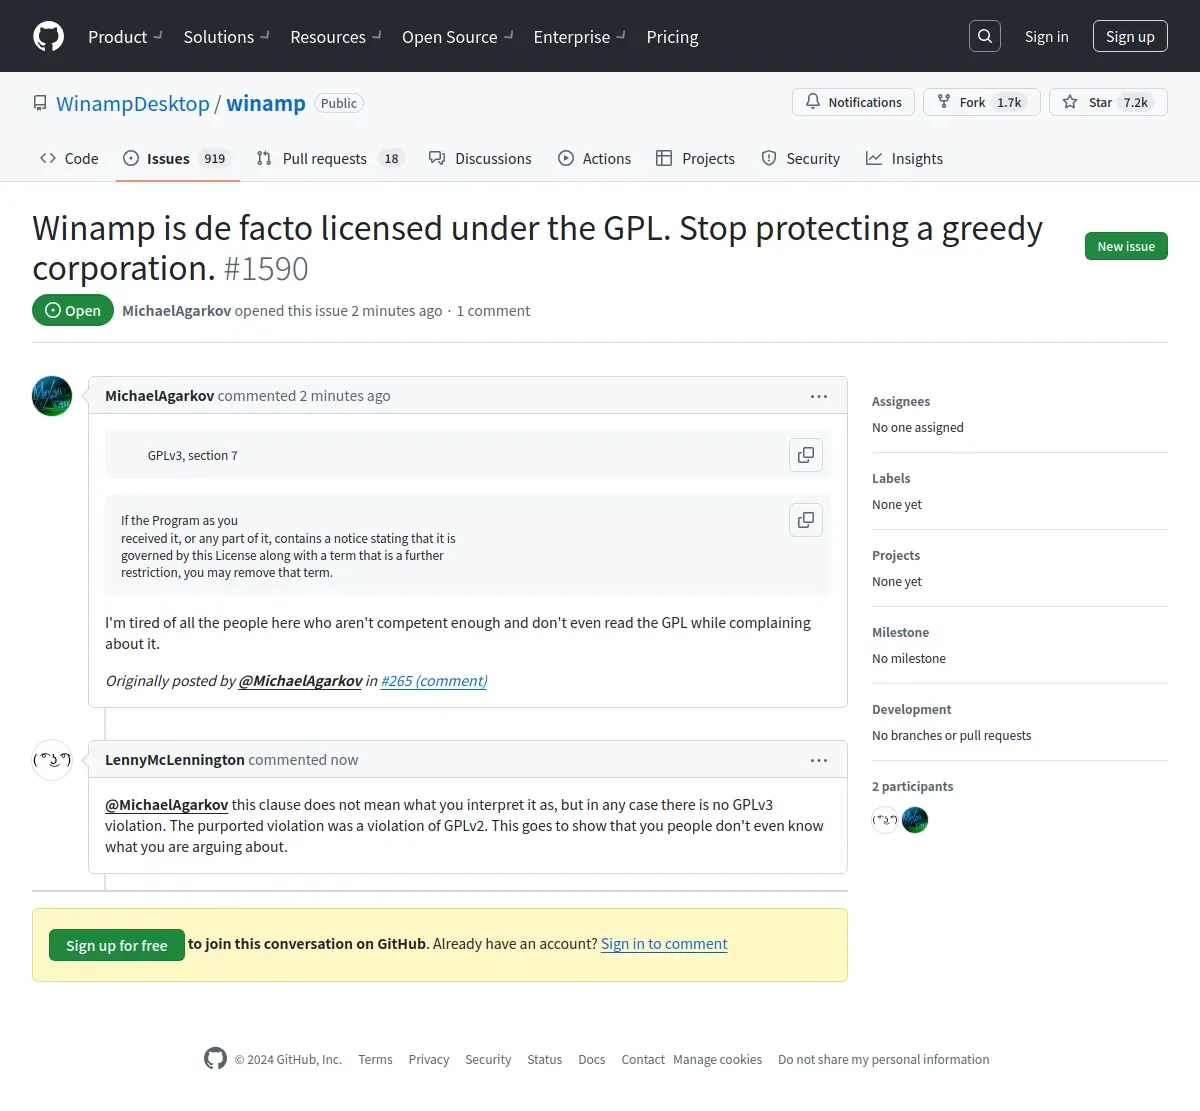This screenshot has width=1200, height=1111.
Task: Open MichaelAgarkov comment options menu
Action: (819, 396)
